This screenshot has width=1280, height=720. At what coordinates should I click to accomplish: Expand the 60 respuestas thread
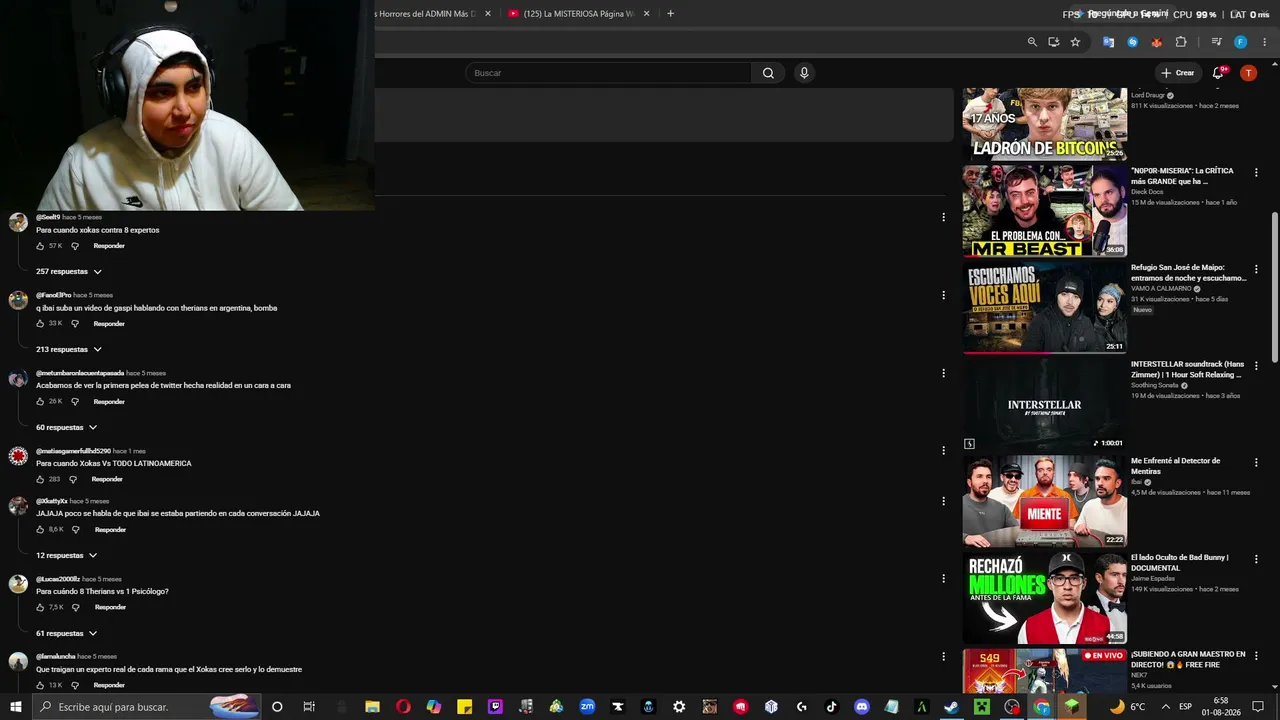(67, 428)
